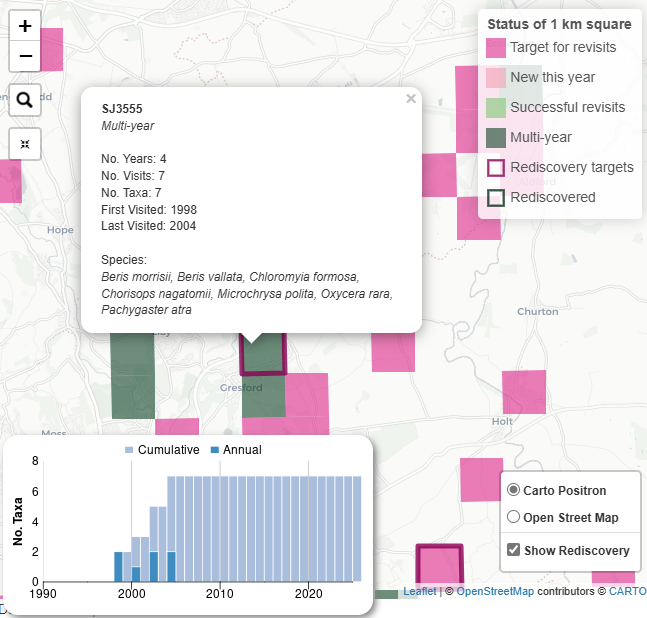
Task: Open the map search magnifier
Action: coord(25,100)
